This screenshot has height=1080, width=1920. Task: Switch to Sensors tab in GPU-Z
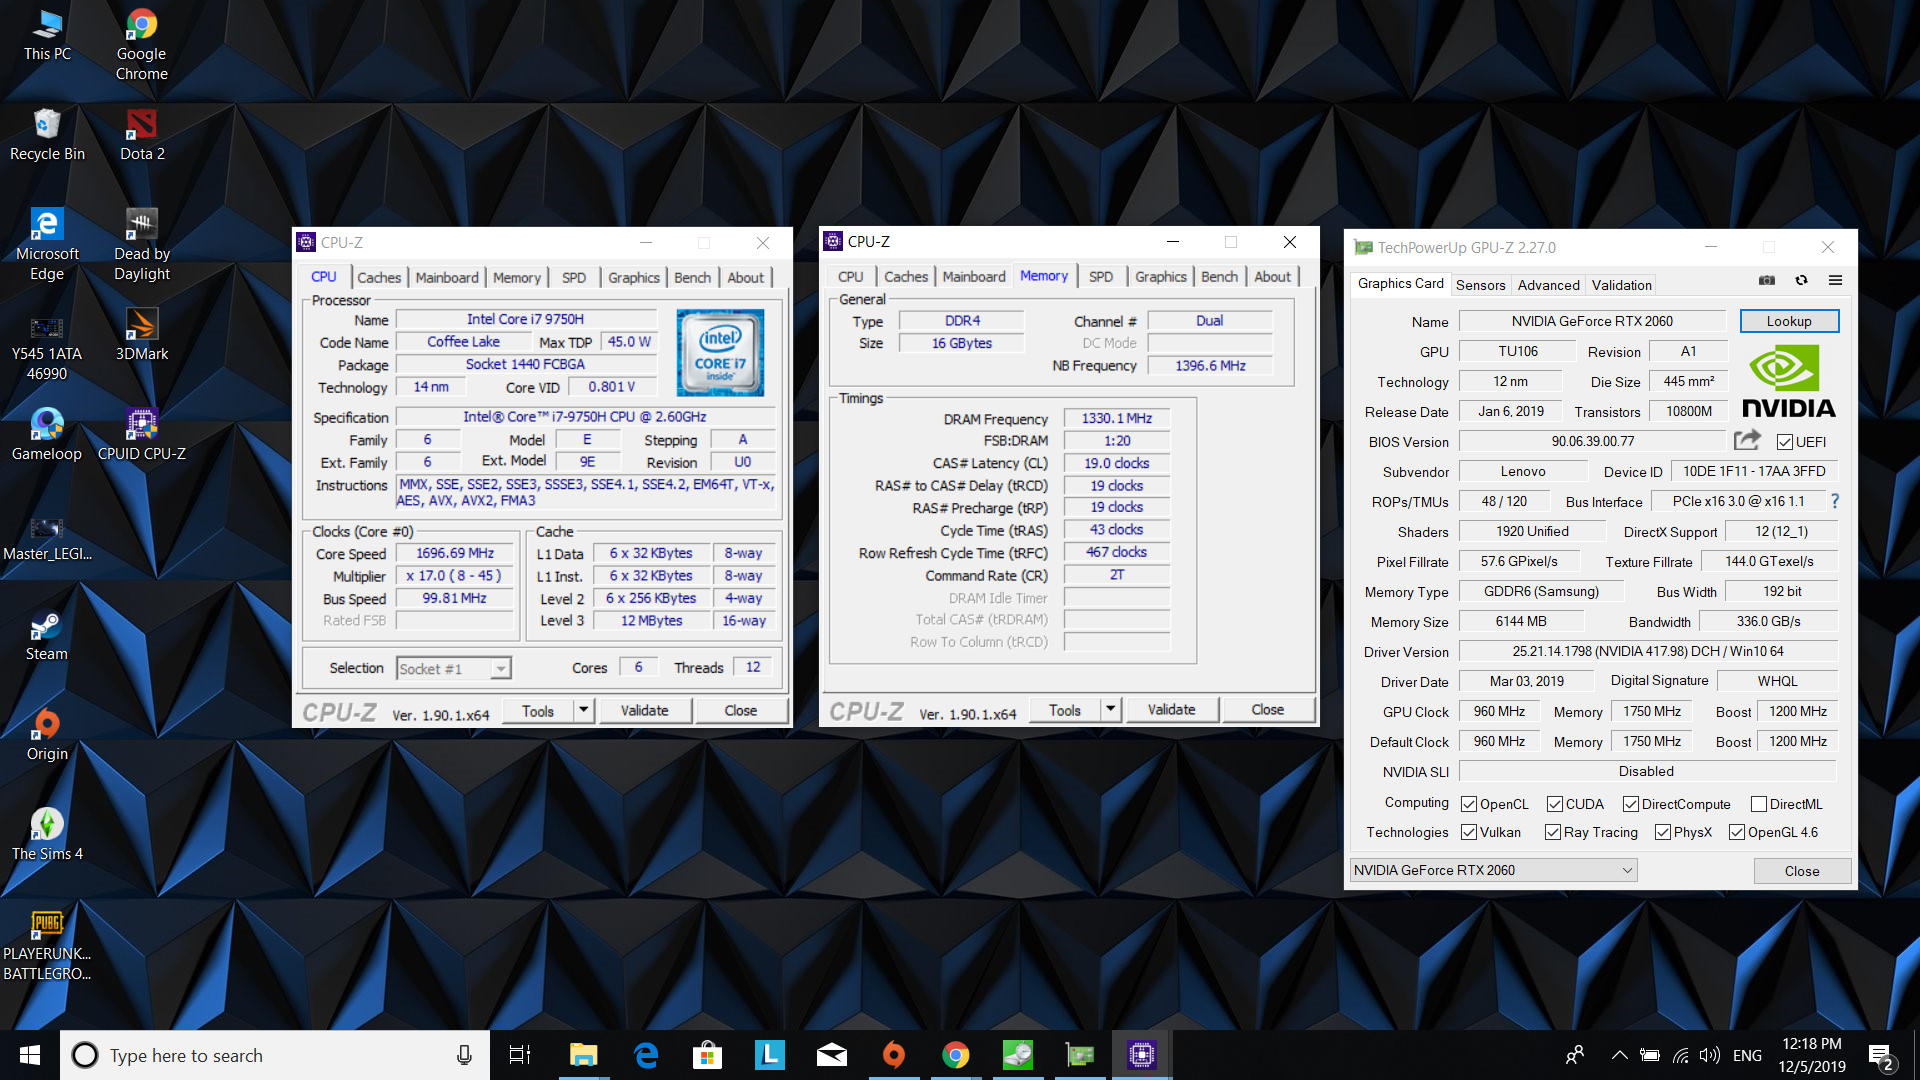[1480, 285]
